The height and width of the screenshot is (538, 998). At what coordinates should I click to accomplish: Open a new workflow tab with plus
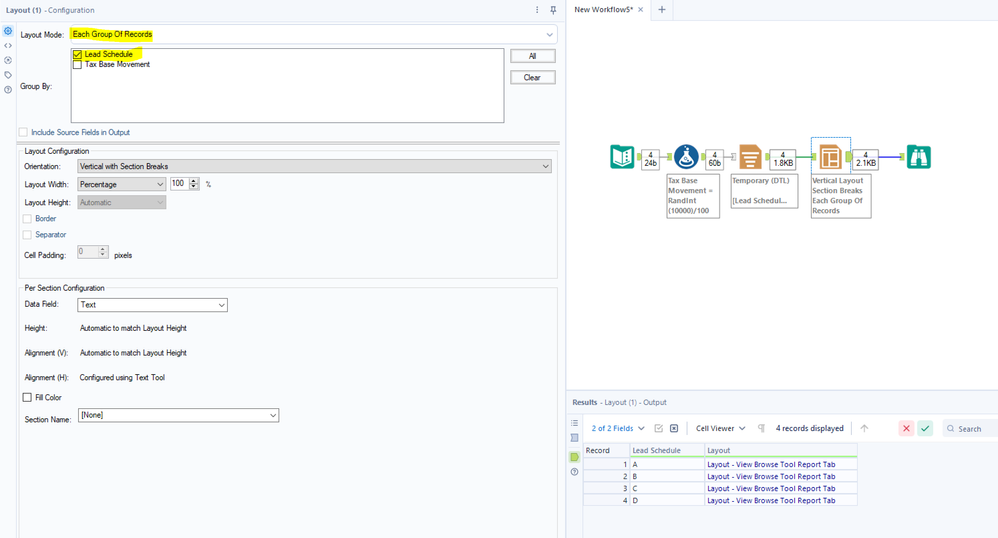(x=661, y=10)
